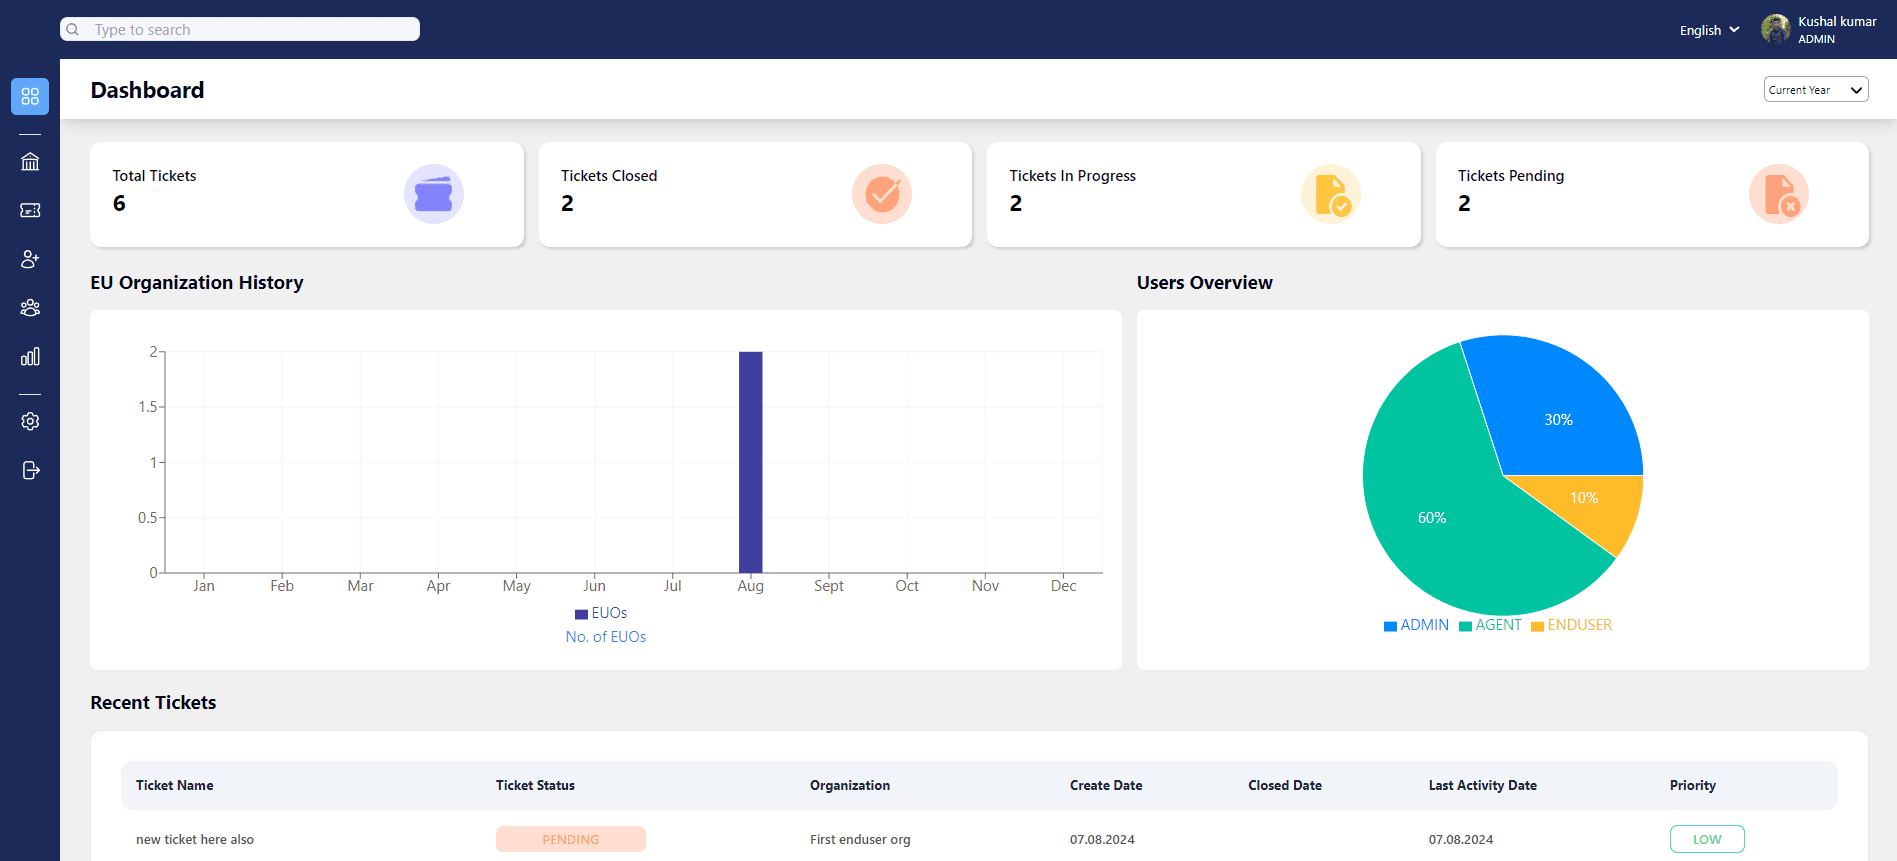Click the Ticket Status column header
1897x861 pixels.
(x=535, y=785)
